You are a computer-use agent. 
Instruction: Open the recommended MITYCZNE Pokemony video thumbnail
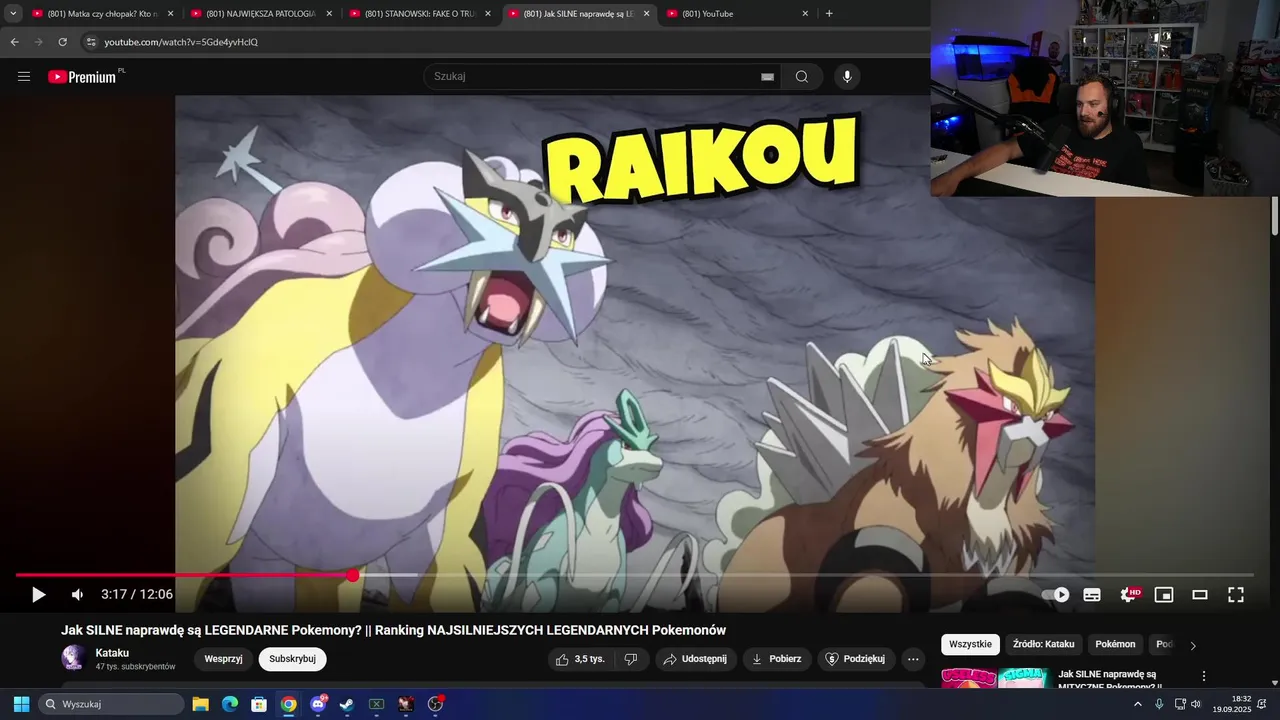pyautogui.click(x=996, y=679)
